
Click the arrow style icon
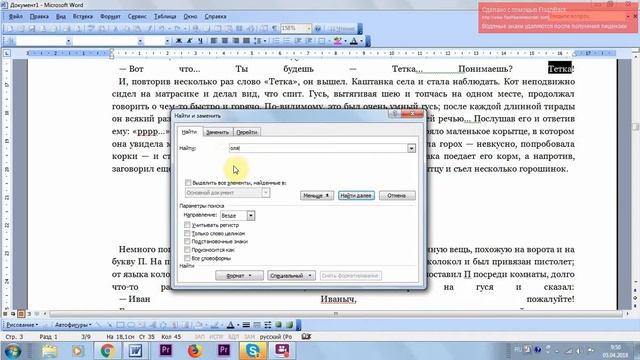[267, 325]
